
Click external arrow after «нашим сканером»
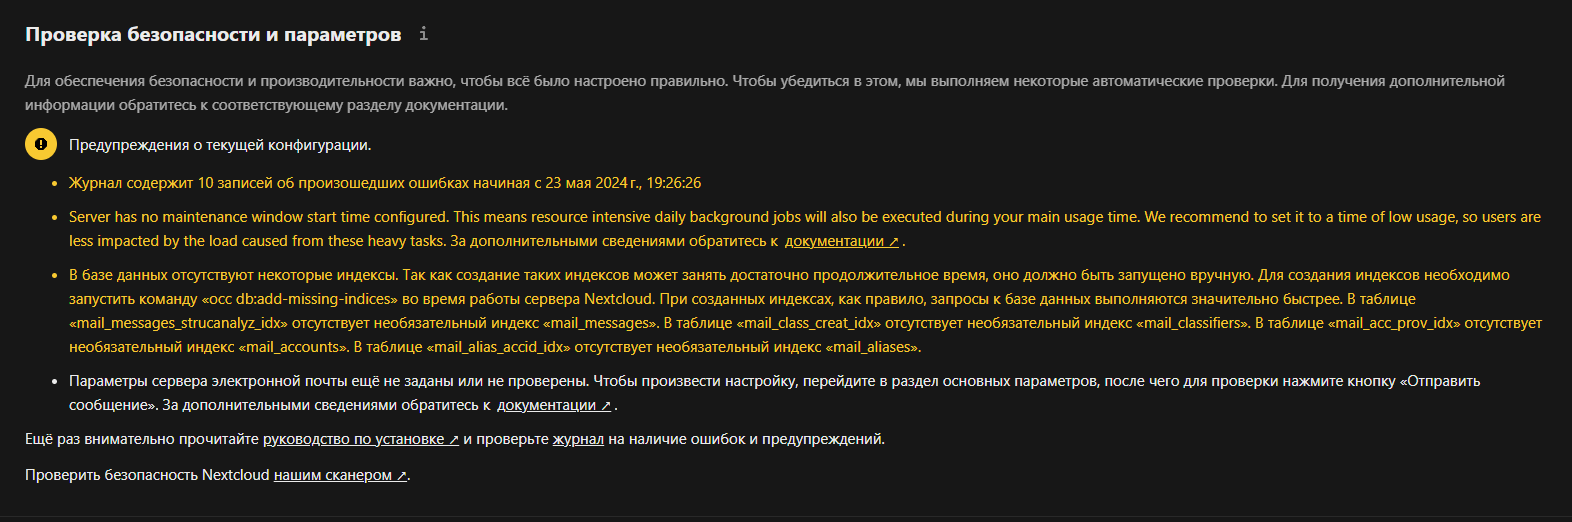click(402, 475)
